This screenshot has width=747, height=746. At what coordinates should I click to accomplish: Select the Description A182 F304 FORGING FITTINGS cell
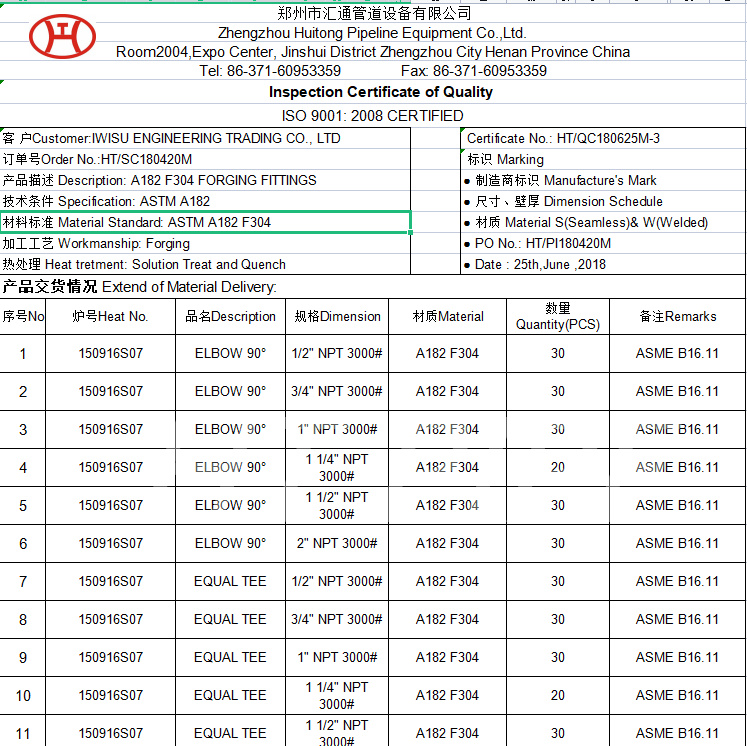(x=205, y=180)
